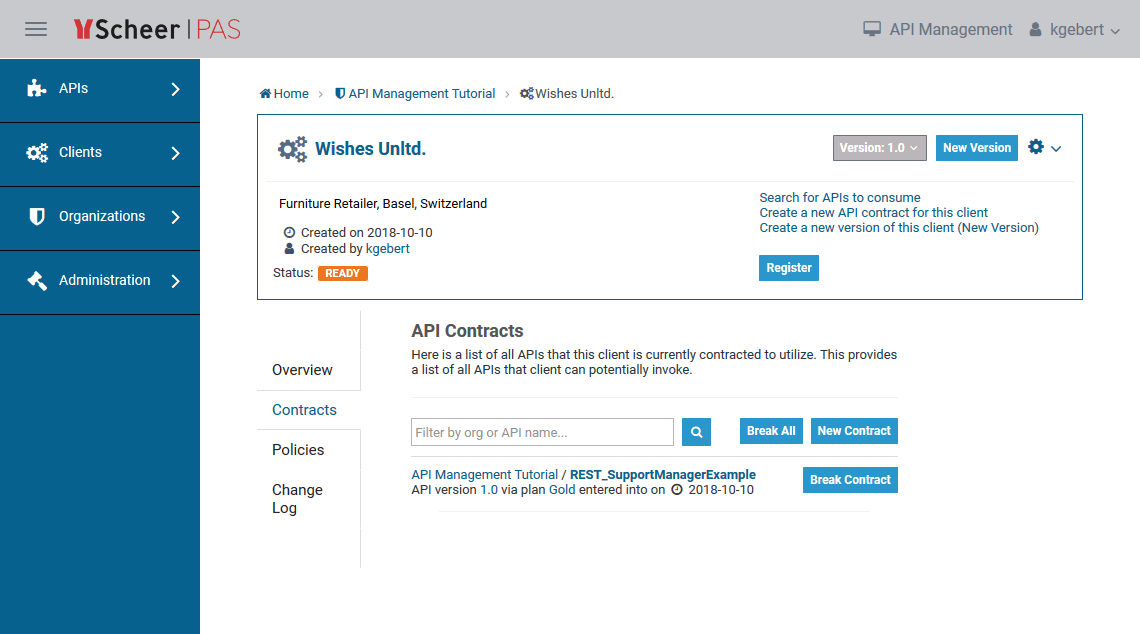Image resolution: width=1140 pixels, height=634 pixels.
Task: Expand the Administration sidebar chevron
Action: (x=176, y=281)
